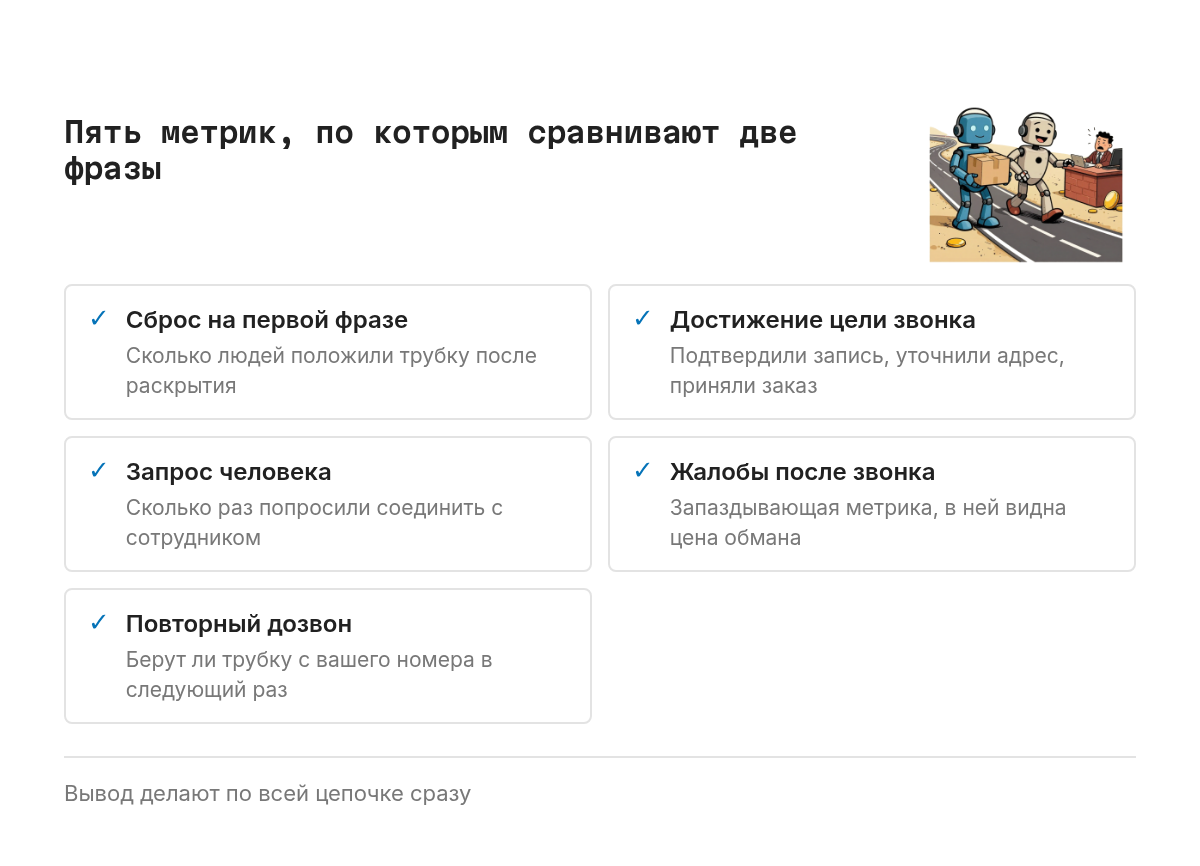Click the footer note "Вывод делают по всей цепочке сразу"
This screenshot has height=866, width=1200.
[267, 794]
